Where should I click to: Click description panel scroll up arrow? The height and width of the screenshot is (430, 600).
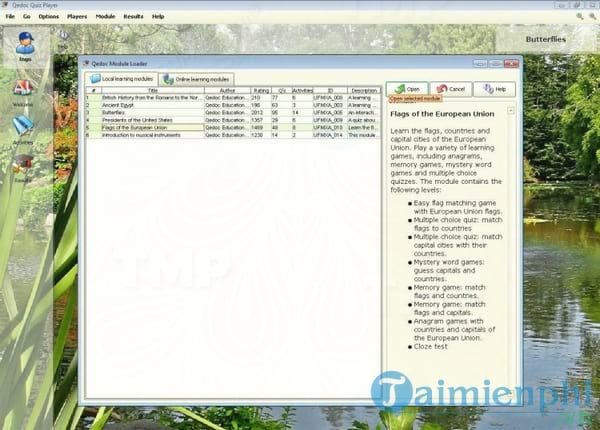pos(511,109)
